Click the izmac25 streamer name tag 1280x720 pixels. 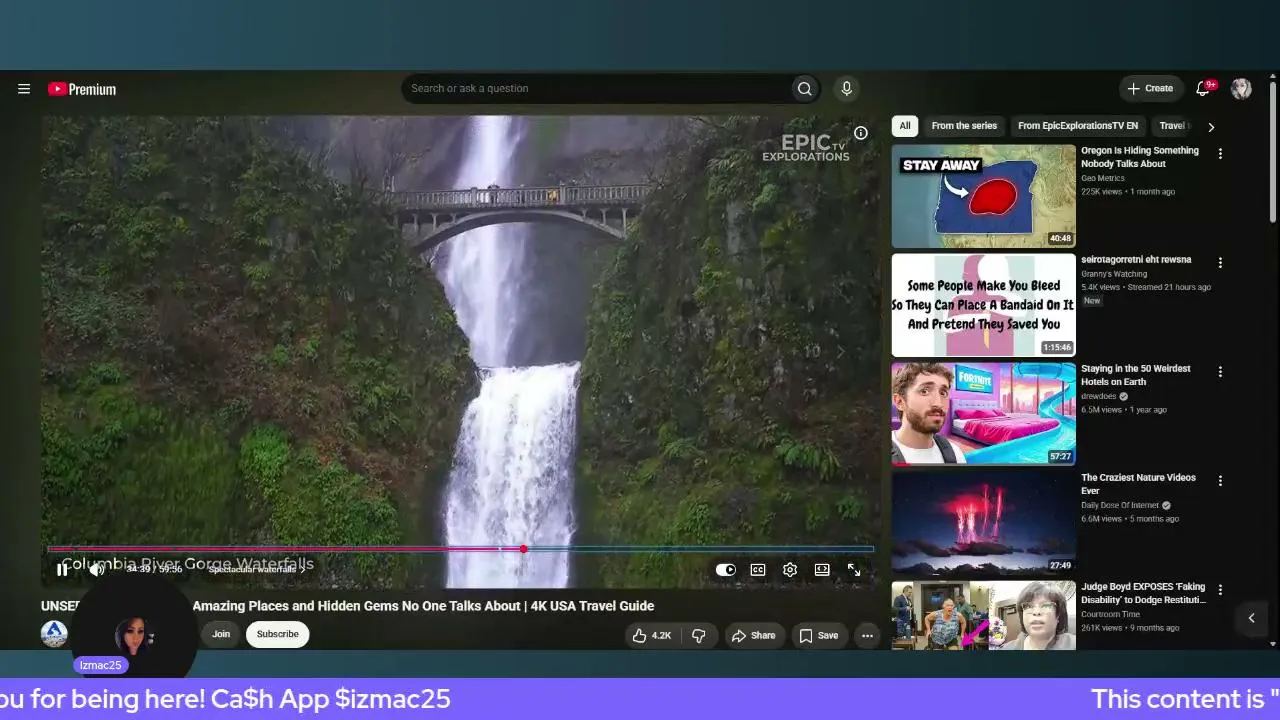(x=101, y=665)
